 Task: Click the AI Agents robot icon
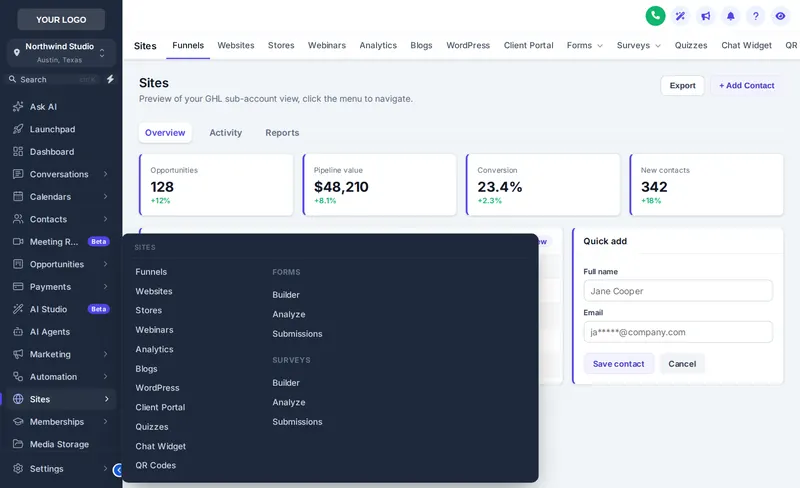point(18,331)
